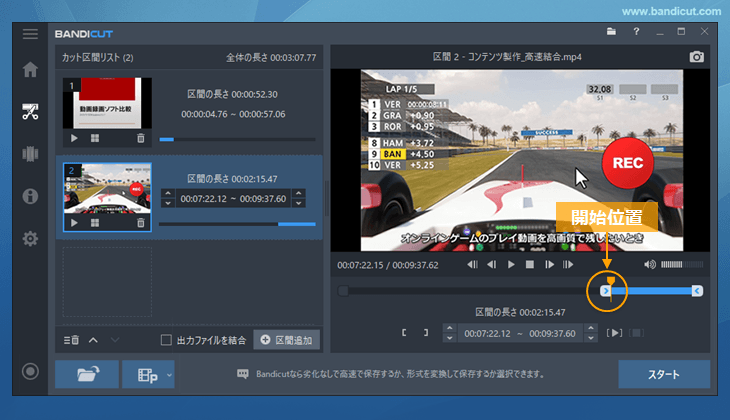Mute the preview volume speaker
730x420 pixels.
[650, 264]
